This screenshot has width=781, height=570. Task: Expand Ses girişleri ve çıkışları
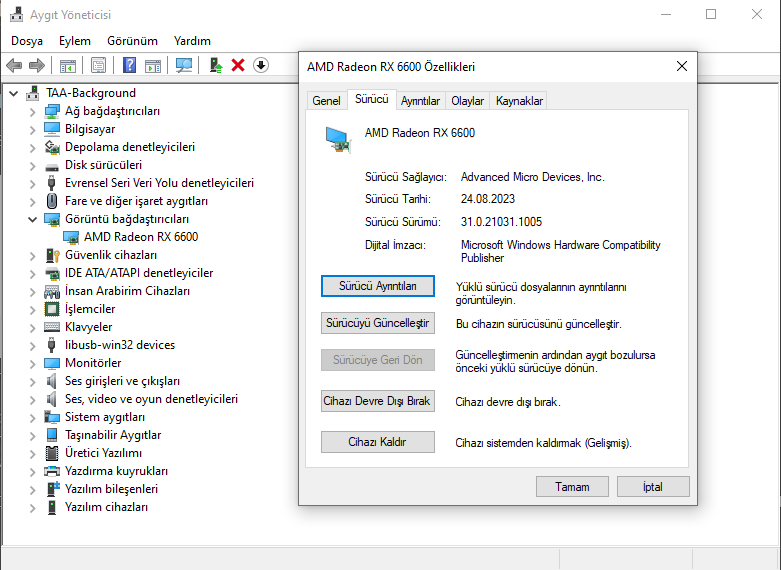coord(32,381)
